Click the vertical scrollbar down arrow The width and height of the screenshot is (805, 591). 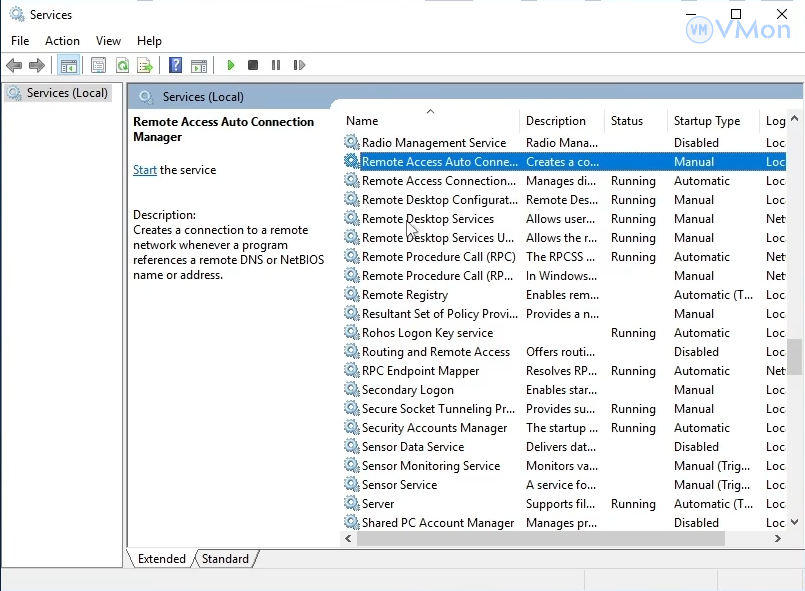click(x=795, y=522)
